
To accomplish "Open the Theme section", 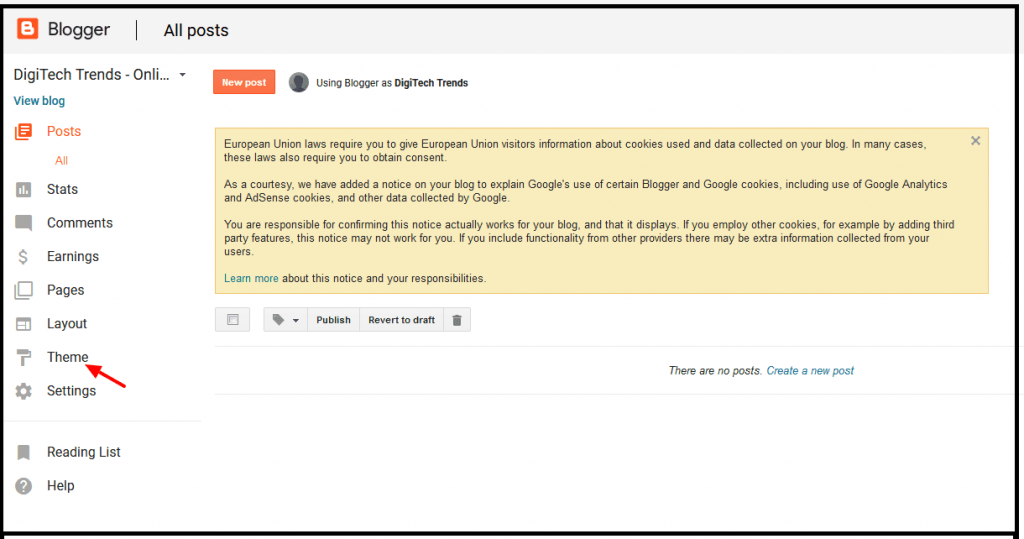I will (x=67, y=357).
